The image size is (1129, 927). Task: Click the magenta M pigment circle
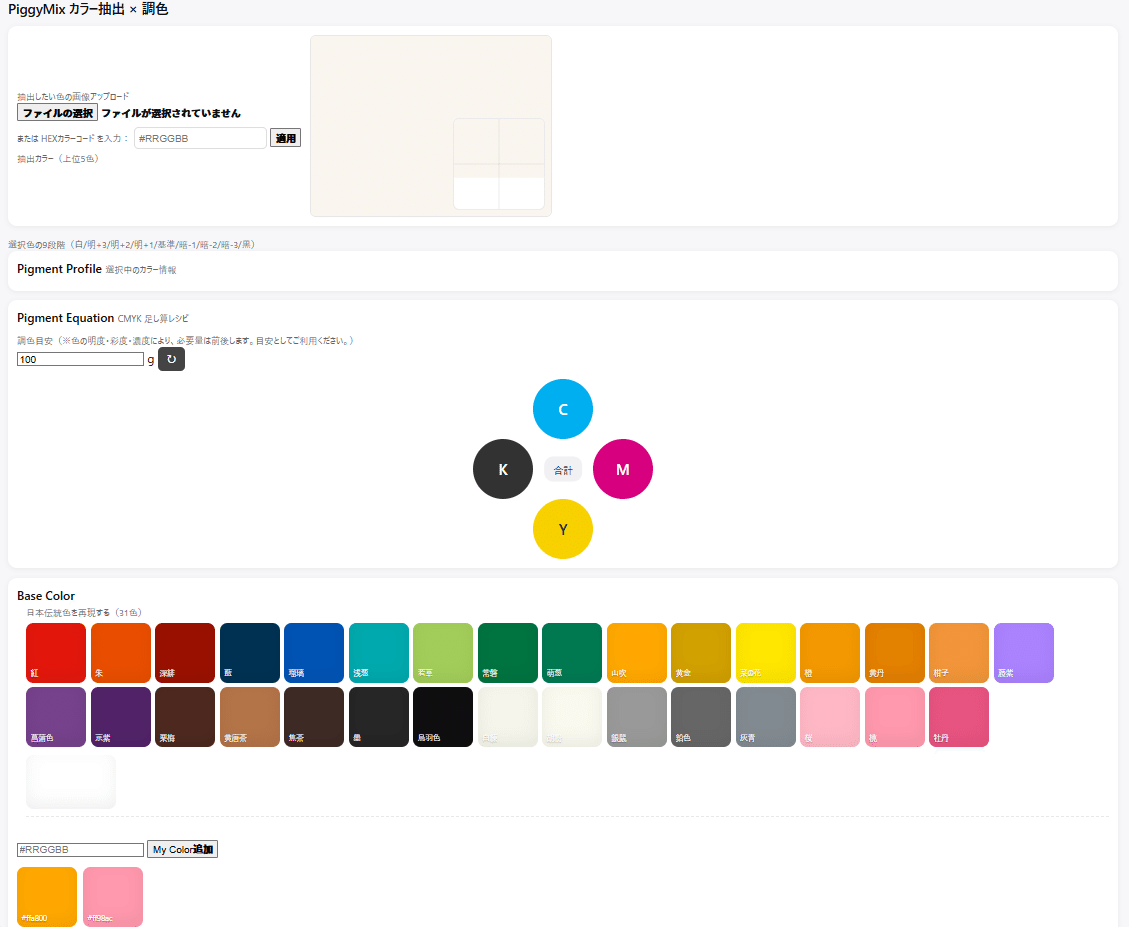coord(623,469)
